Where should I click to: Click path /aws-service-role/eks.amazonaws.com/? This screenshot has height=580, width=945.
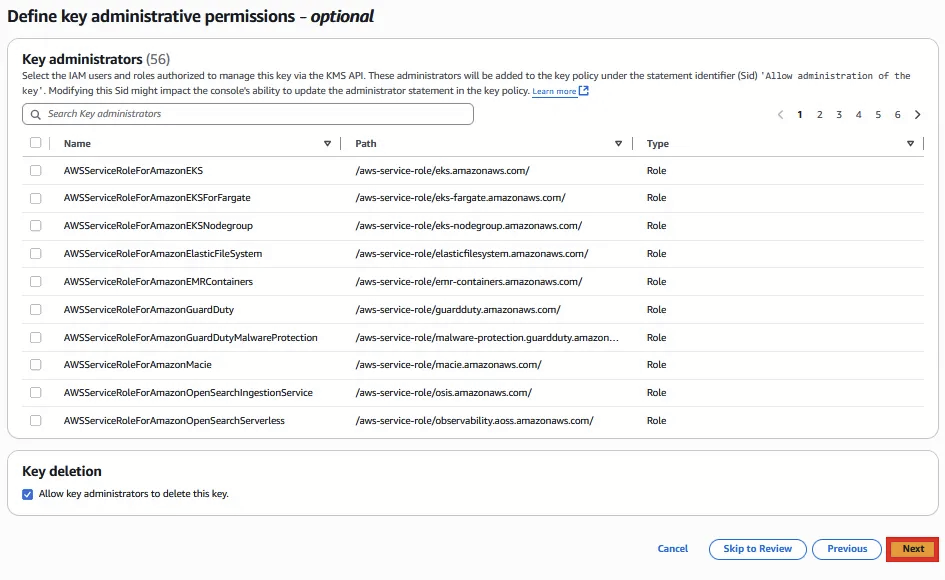(x=442, y=171)
